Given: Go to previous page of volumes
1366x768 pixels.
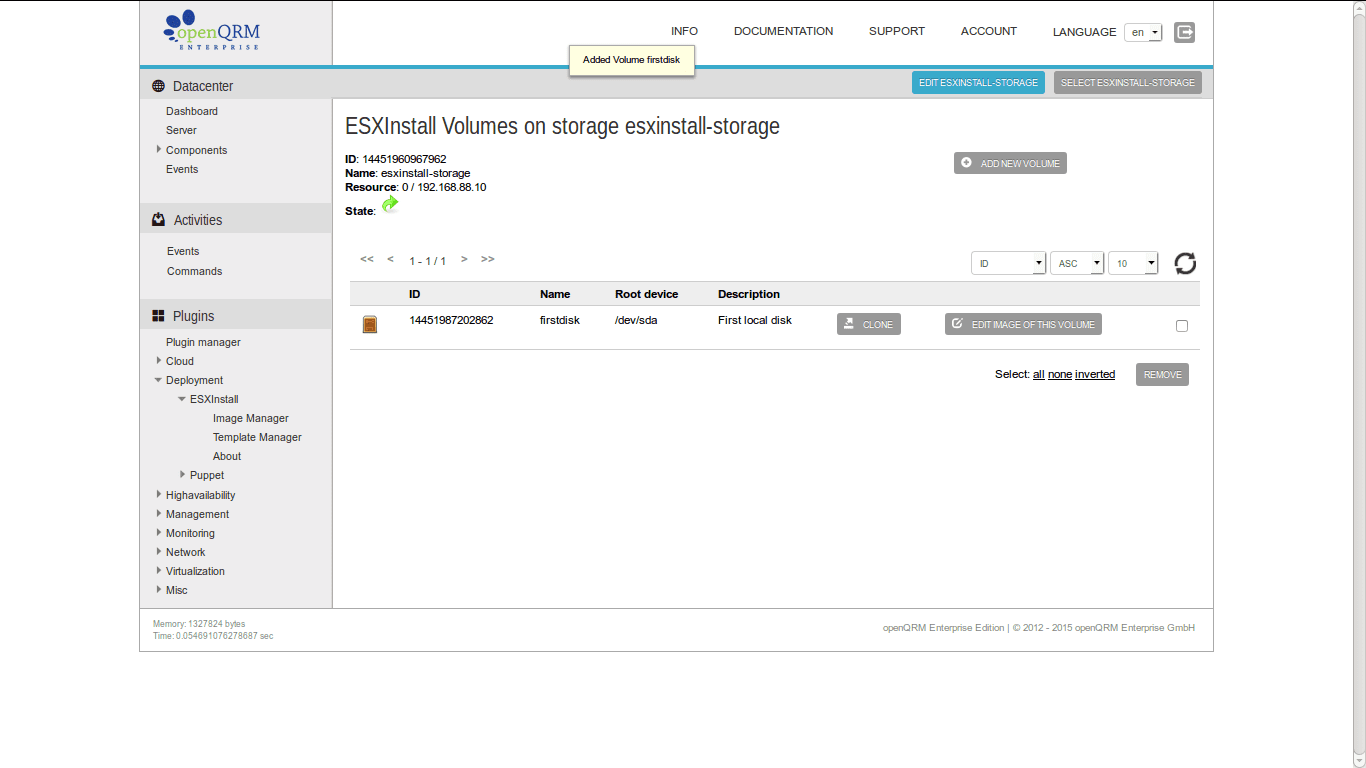Looking at the screenshot, I should point(391,259).
